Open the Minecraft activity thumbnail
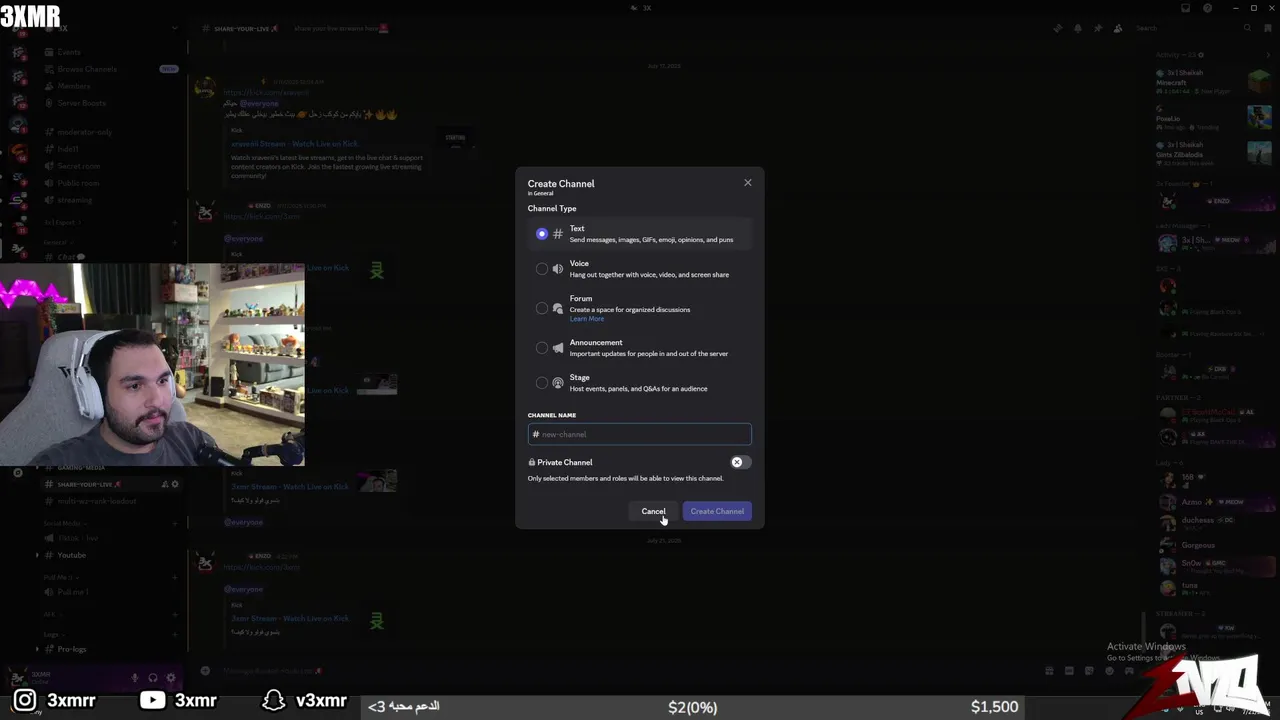Viewport: 1280px width, 720px height. [1259, 82]
